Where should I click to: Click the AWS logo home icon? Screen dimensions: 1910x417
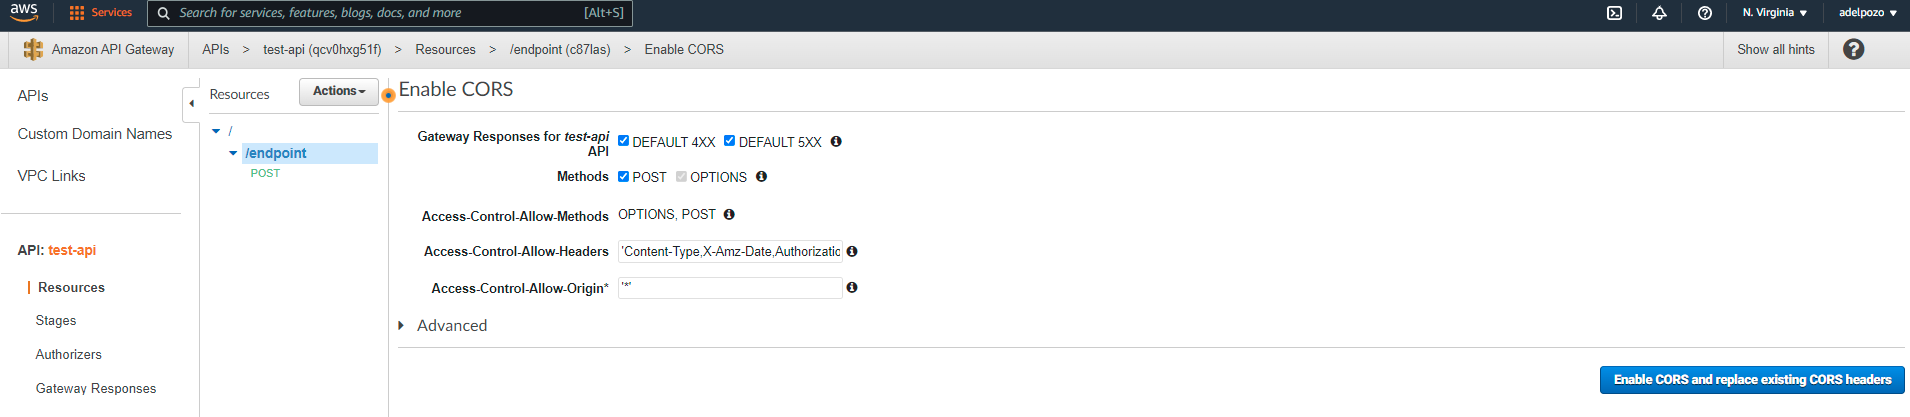click(x=24, y=12)
